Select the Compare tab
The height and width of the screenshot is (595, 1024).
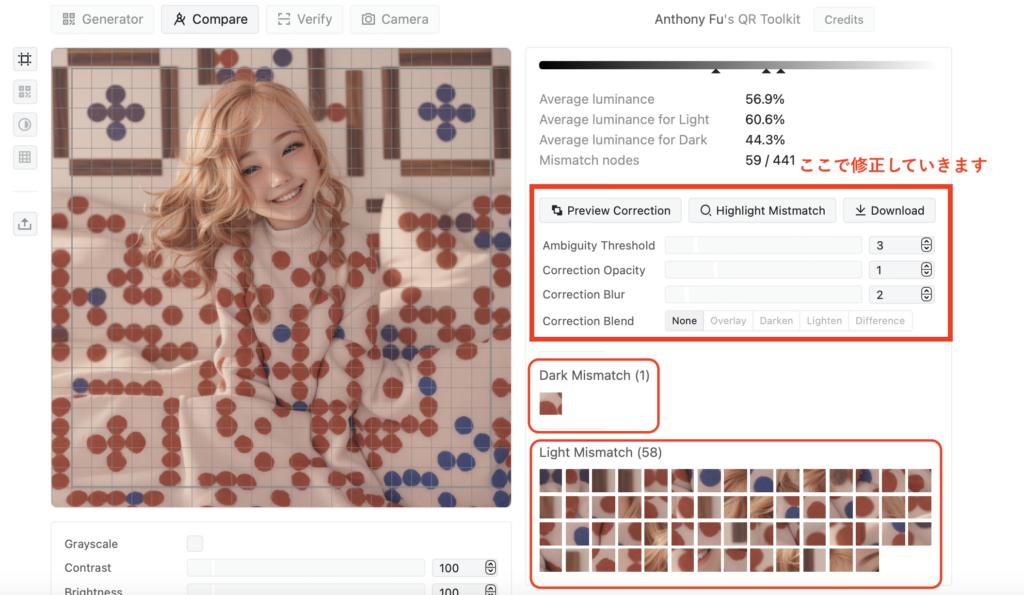coord(210,19)
